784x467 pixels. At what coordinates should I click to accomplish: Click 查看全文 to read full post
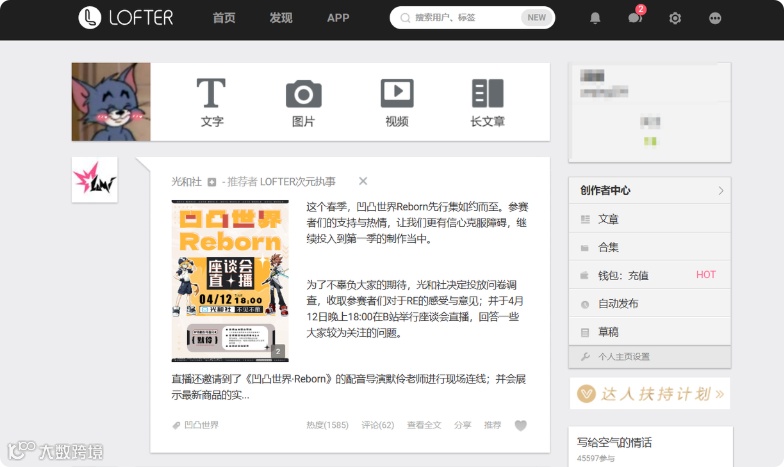tap(424, 425)
